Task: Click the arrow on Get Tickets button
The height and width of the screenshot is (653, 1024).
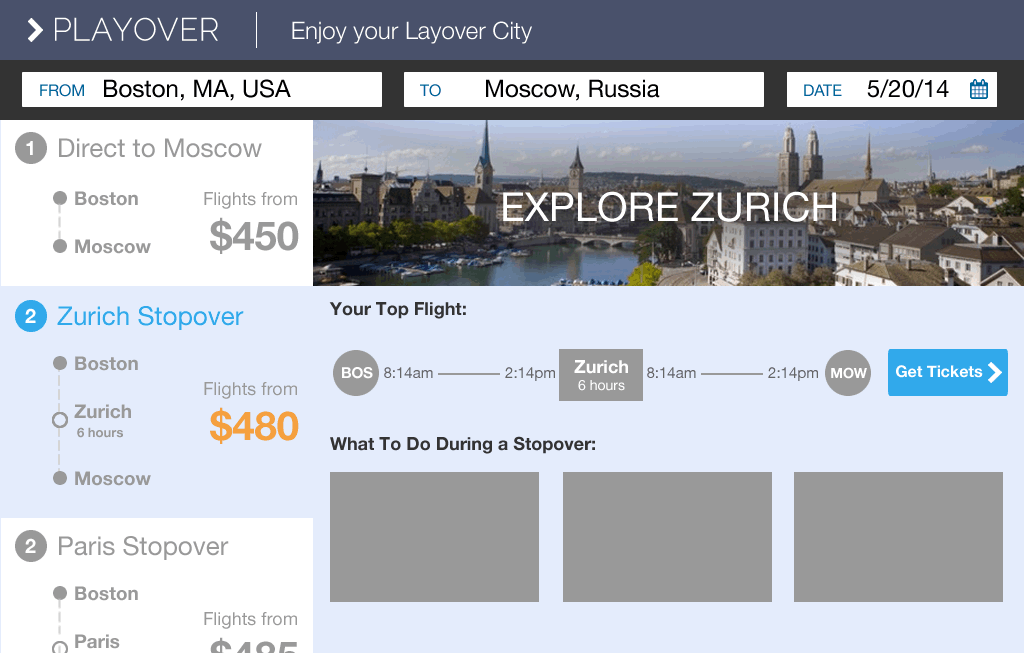Action: coord(995,372)
